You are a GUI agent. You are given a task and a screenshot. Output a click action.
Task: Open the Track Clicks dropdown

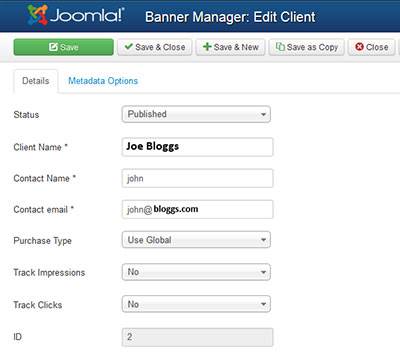point(196,304)
